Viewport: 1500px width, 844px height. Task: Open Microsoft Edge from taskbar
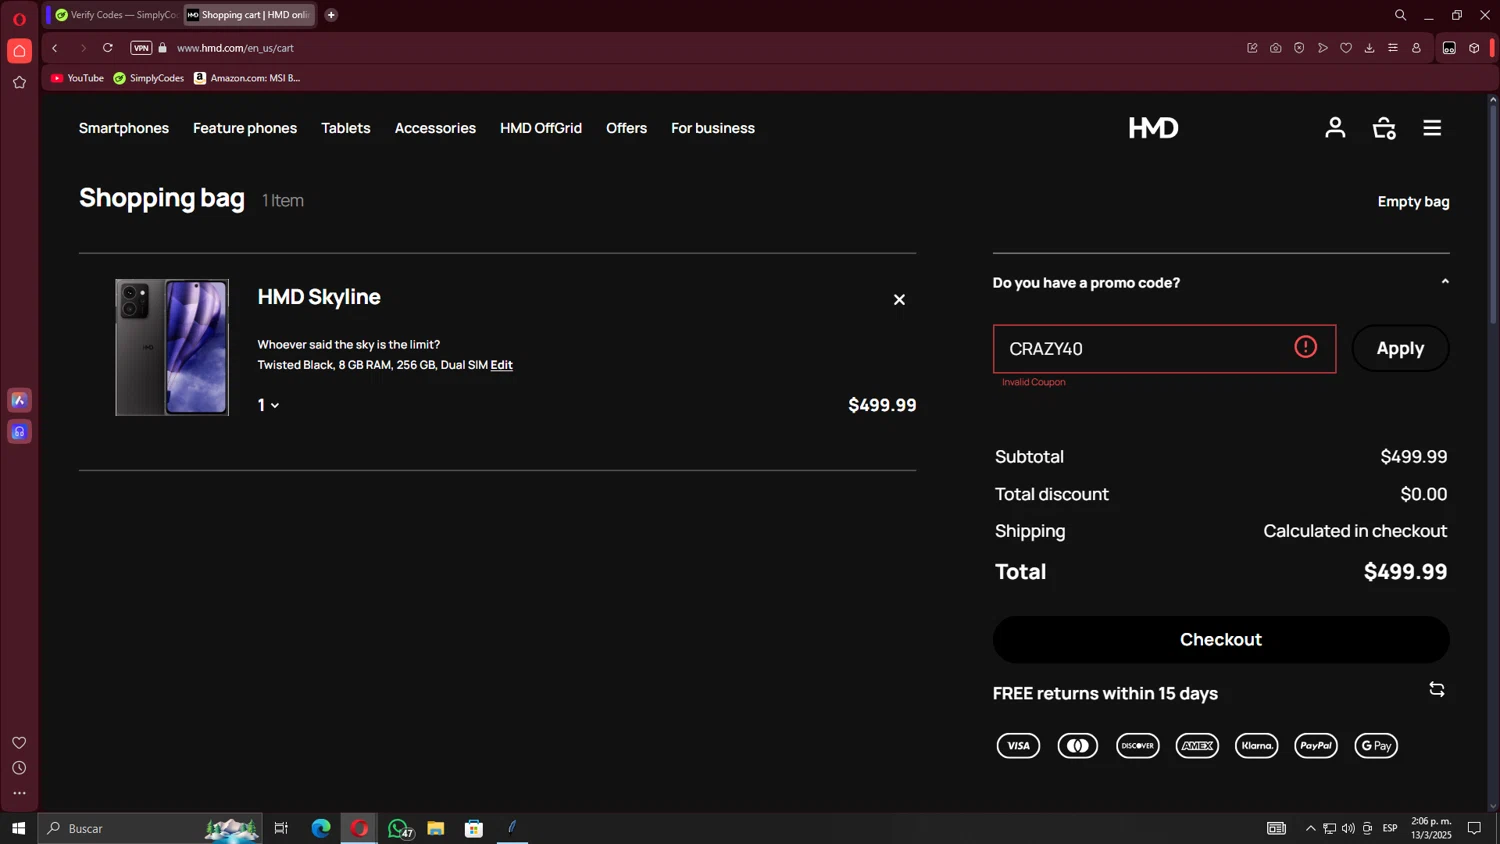pyautogui.click(x=320, y=828)
